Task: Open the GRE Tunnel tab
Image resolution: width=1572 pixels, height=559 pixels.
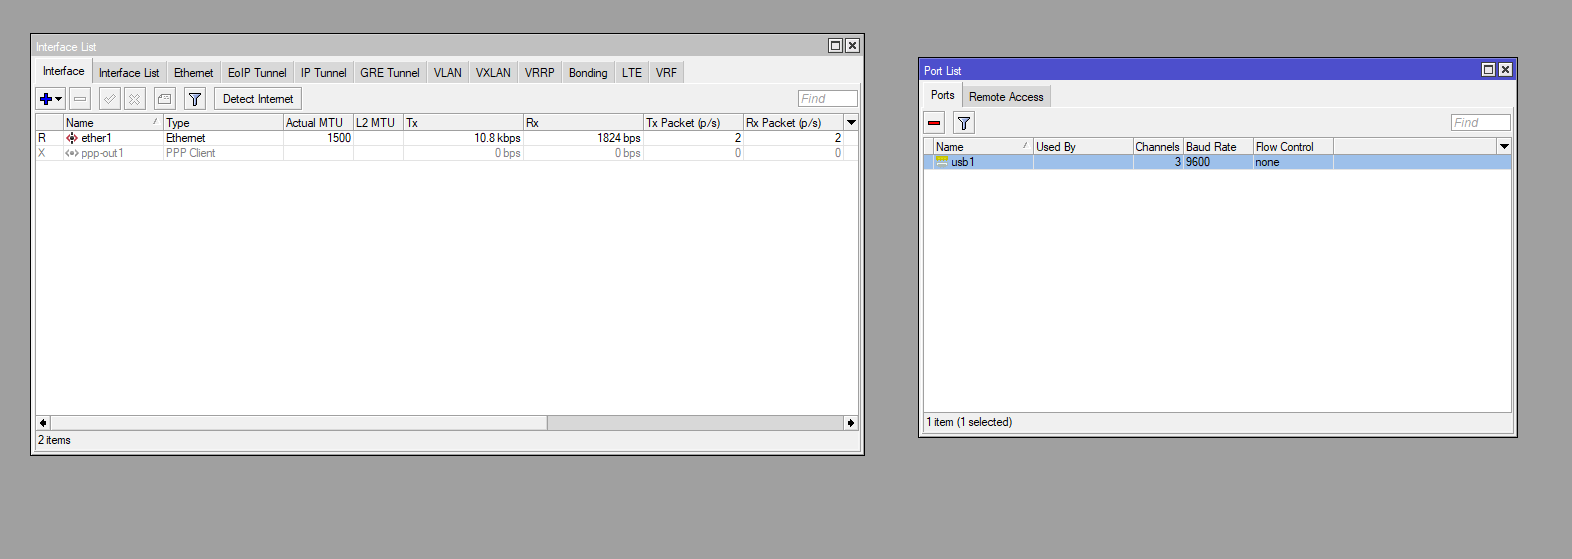Action: (x=390, y=72)
